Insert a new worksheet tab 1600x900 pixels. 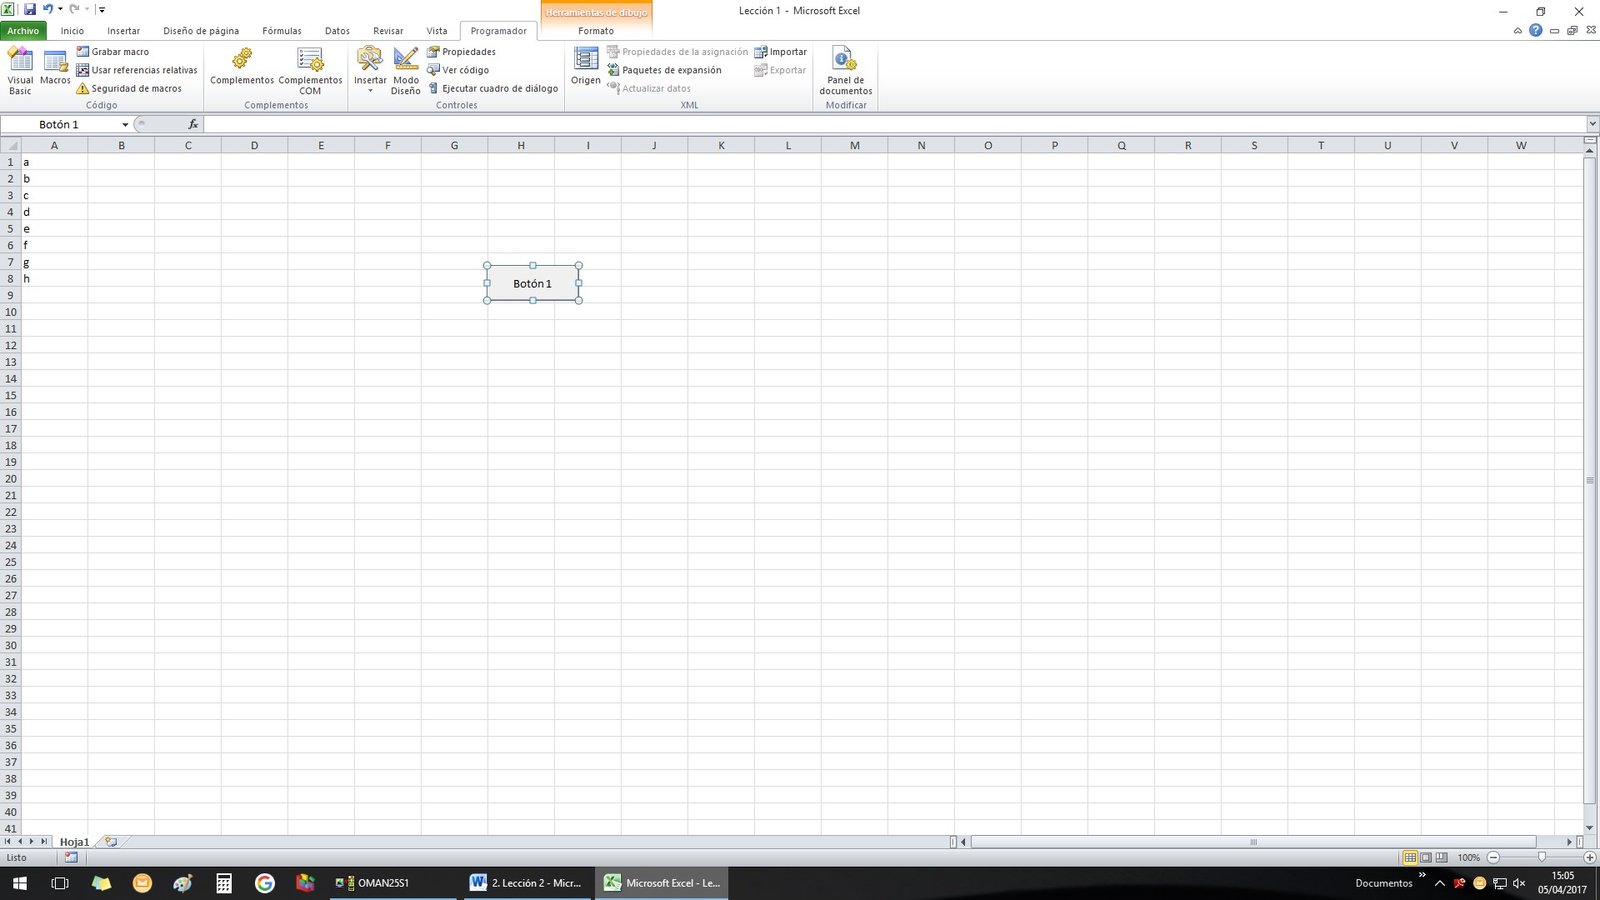pyautogui.click(x=111, y=842)
